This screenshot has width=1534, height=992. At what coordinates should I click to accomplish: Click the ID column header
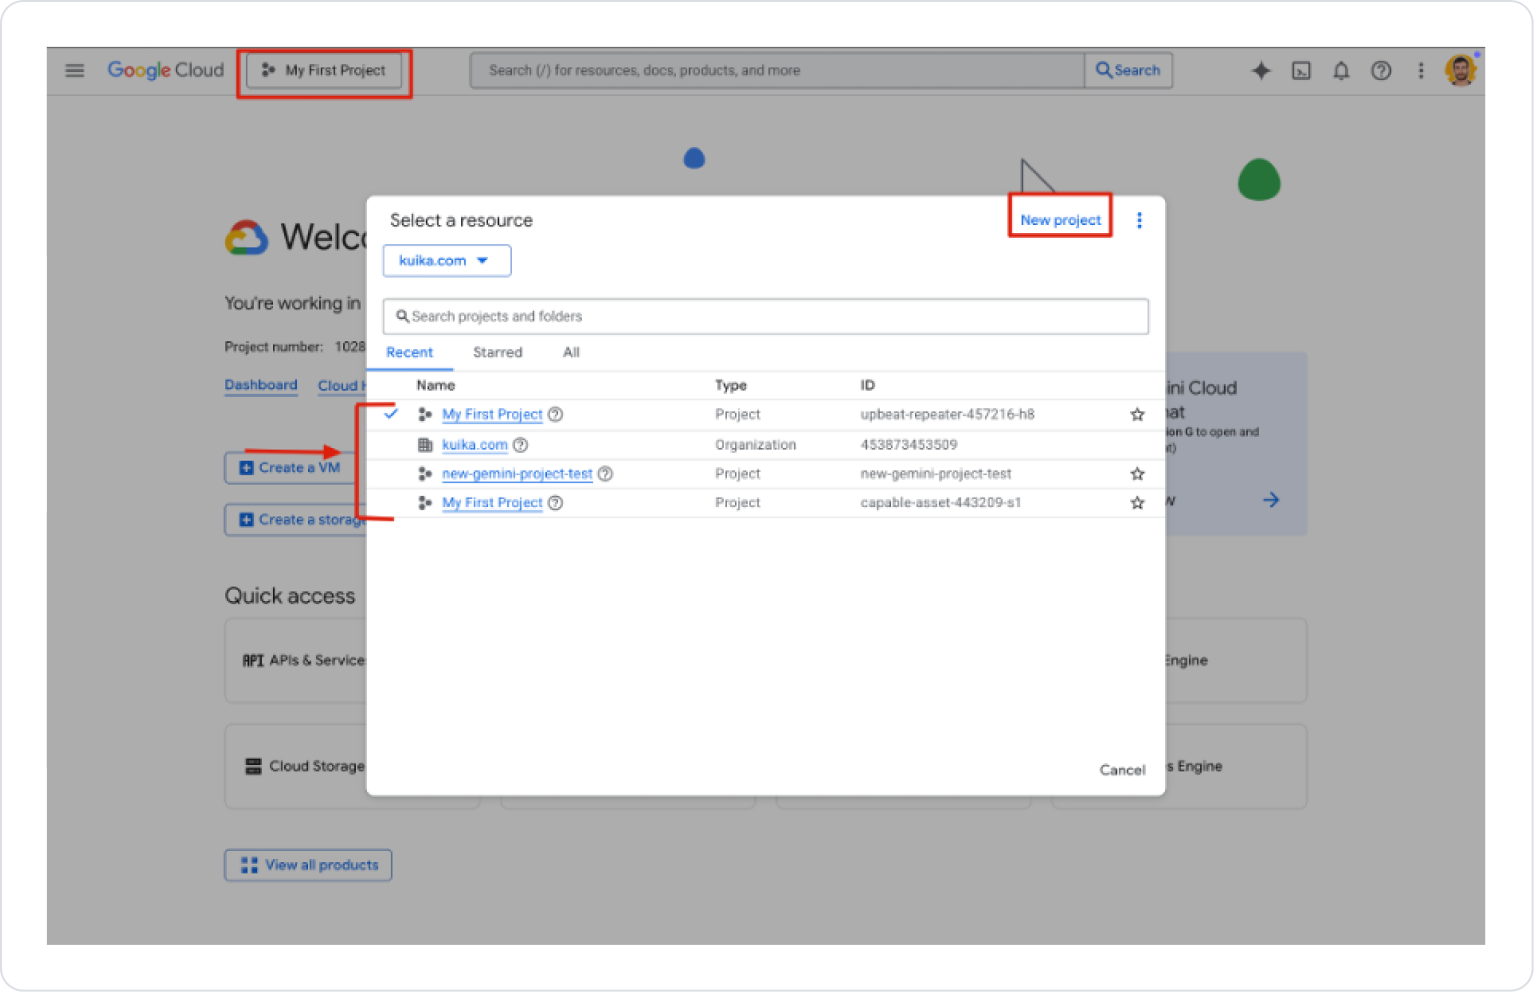(x=867, y=386)
